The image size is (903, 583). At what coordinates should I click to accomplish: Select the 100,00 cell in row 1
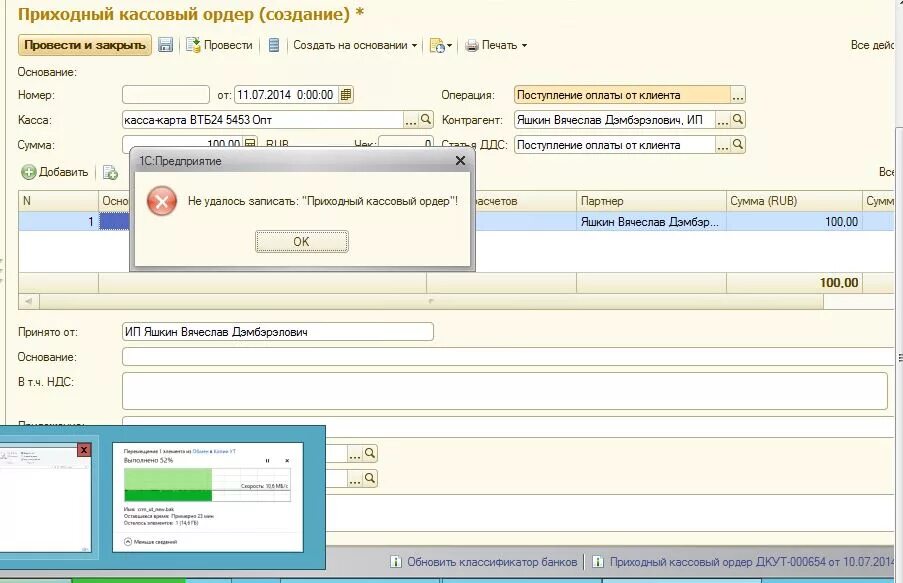coord(794,222)
